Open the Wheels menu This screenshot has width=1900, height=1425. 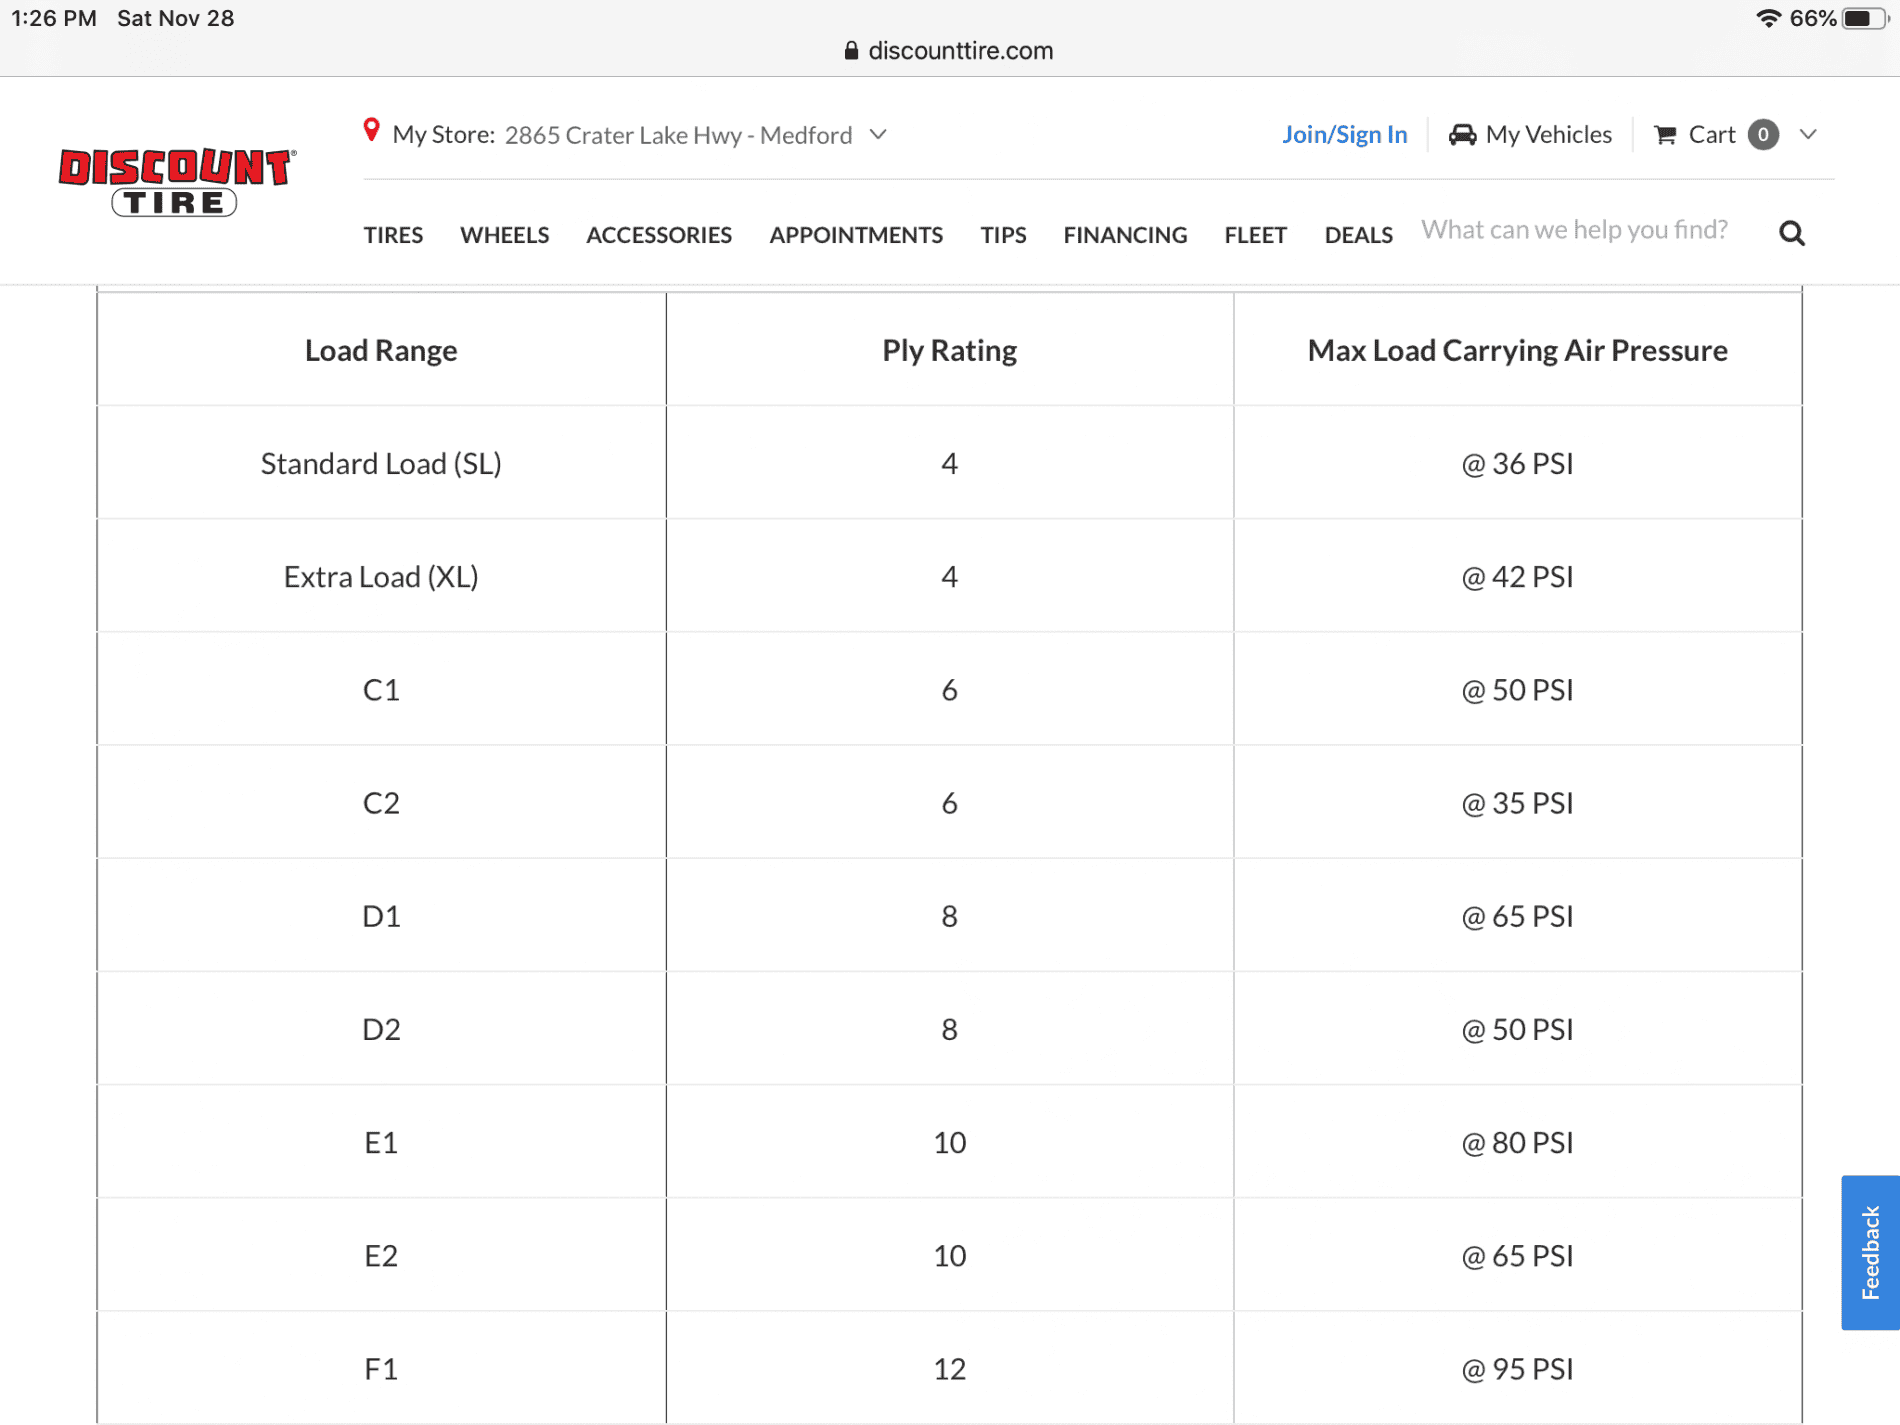point(504,235)
